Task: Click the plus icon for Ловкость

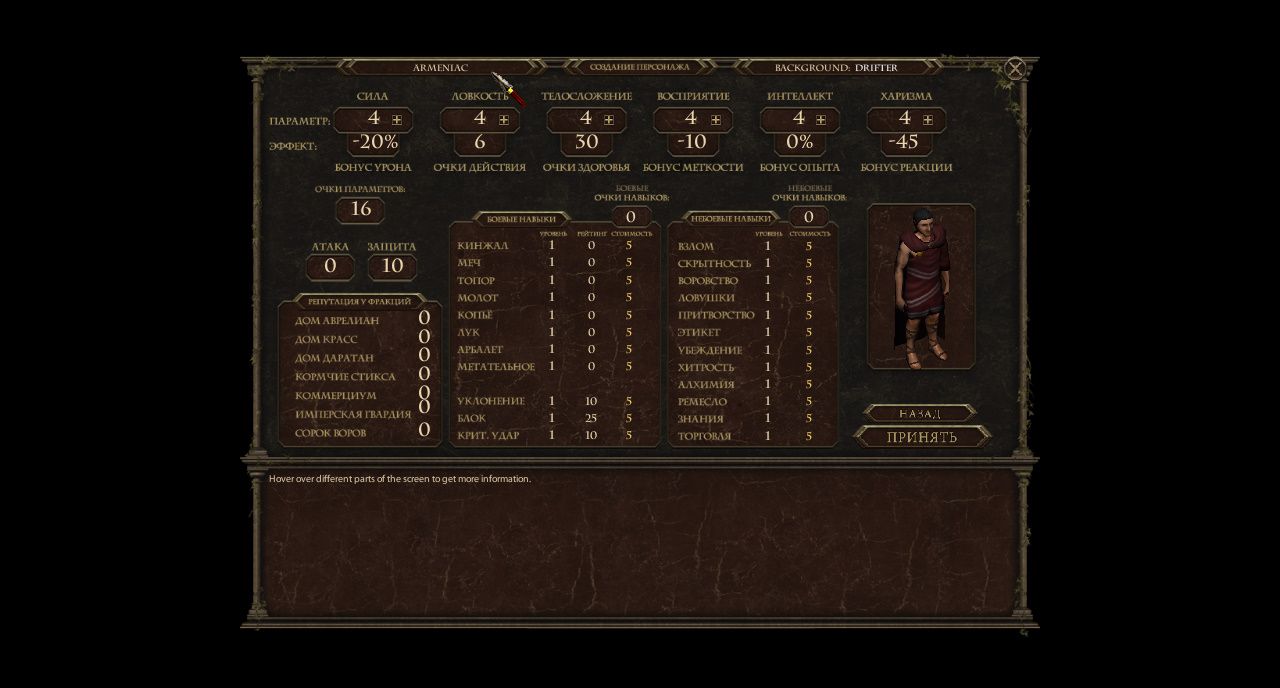Action: [x=504, y=120]
